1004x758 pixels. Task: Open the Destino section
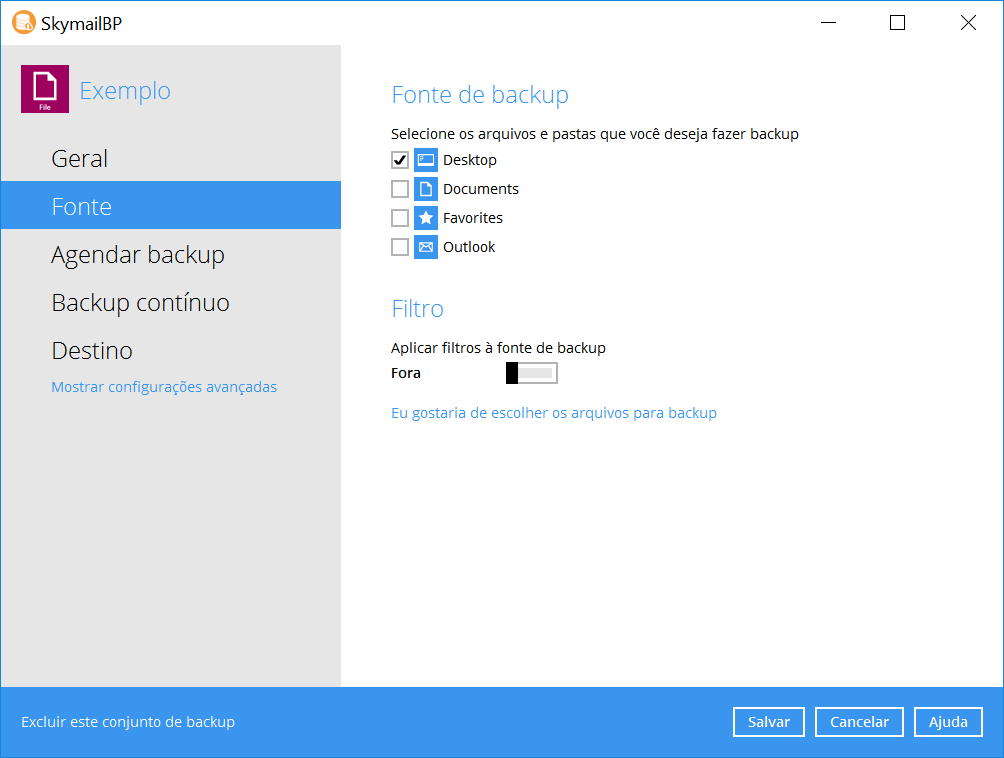tap(92, 351)
